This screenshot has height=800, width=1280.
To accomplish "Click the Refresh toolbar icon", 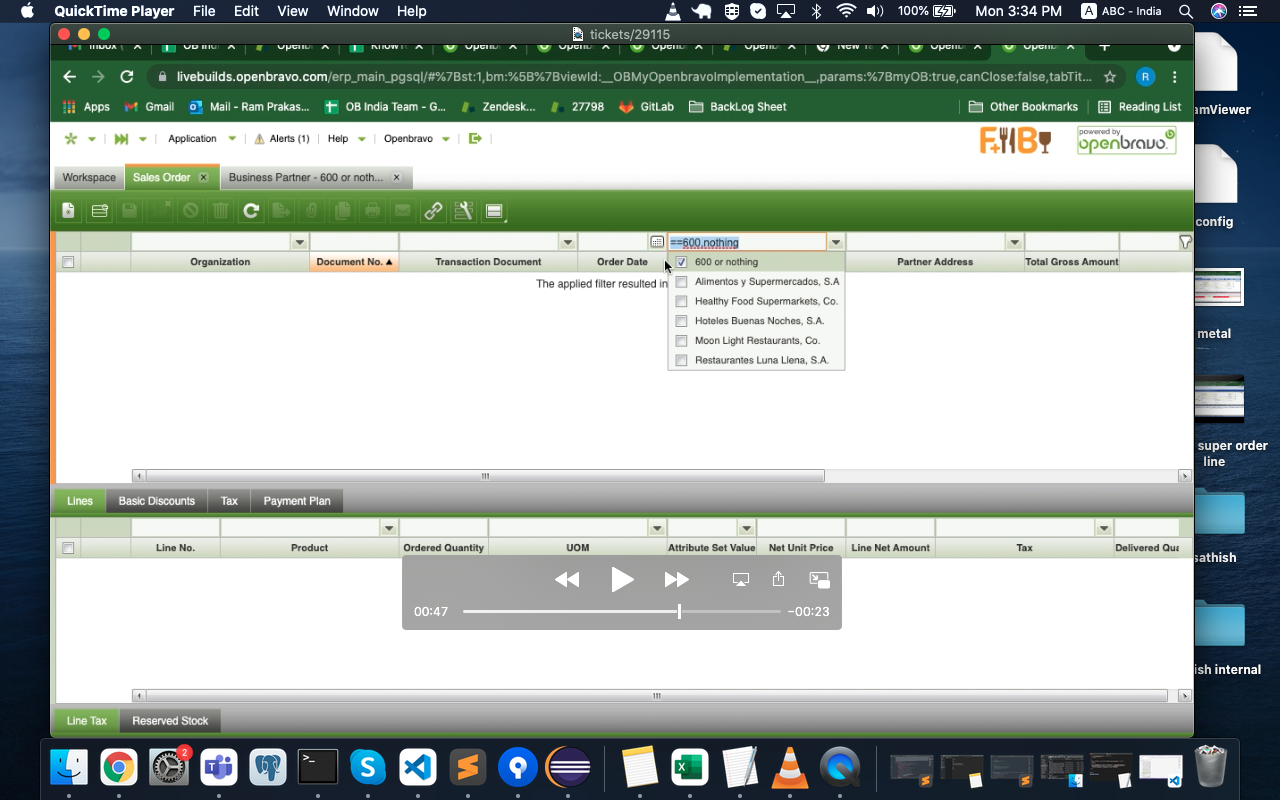I will (x=251, y=211).
